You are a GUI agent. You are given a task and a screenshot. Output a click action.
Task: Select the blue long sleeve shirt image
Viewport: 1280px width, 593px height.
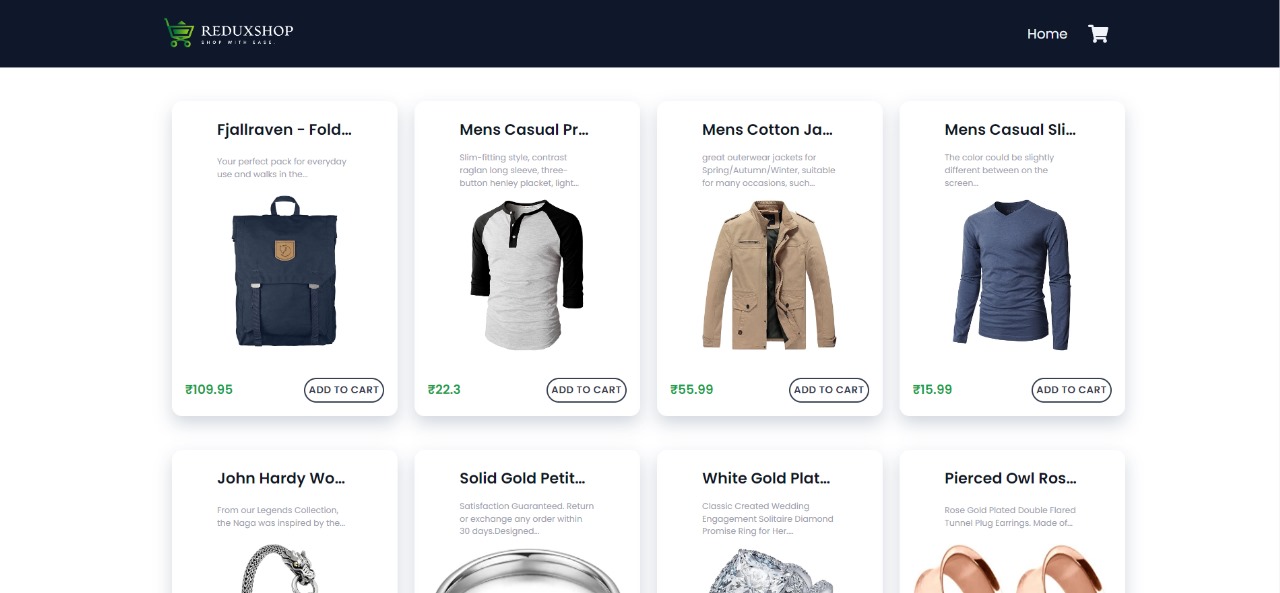point(1012,274)
